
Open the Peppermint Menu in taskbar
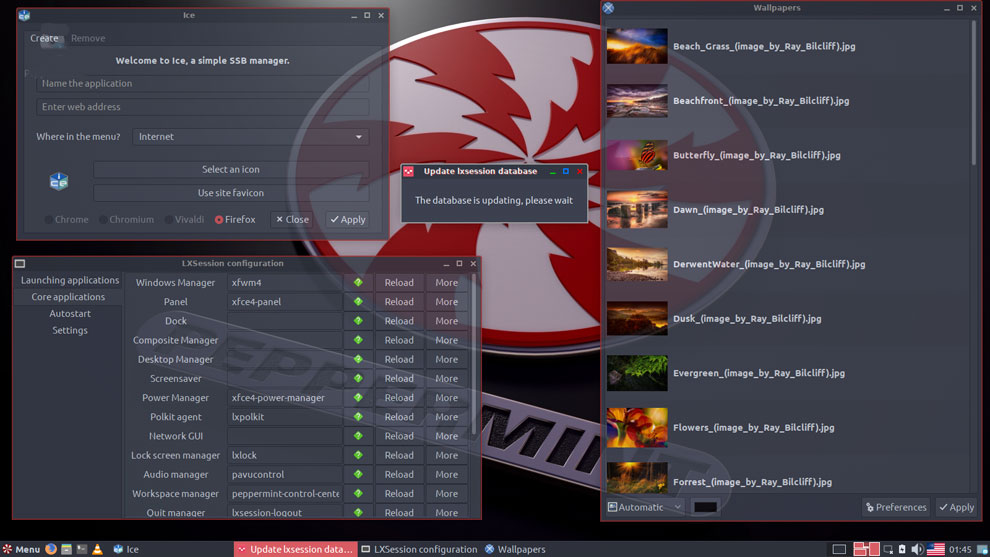(x=21, y=549)
